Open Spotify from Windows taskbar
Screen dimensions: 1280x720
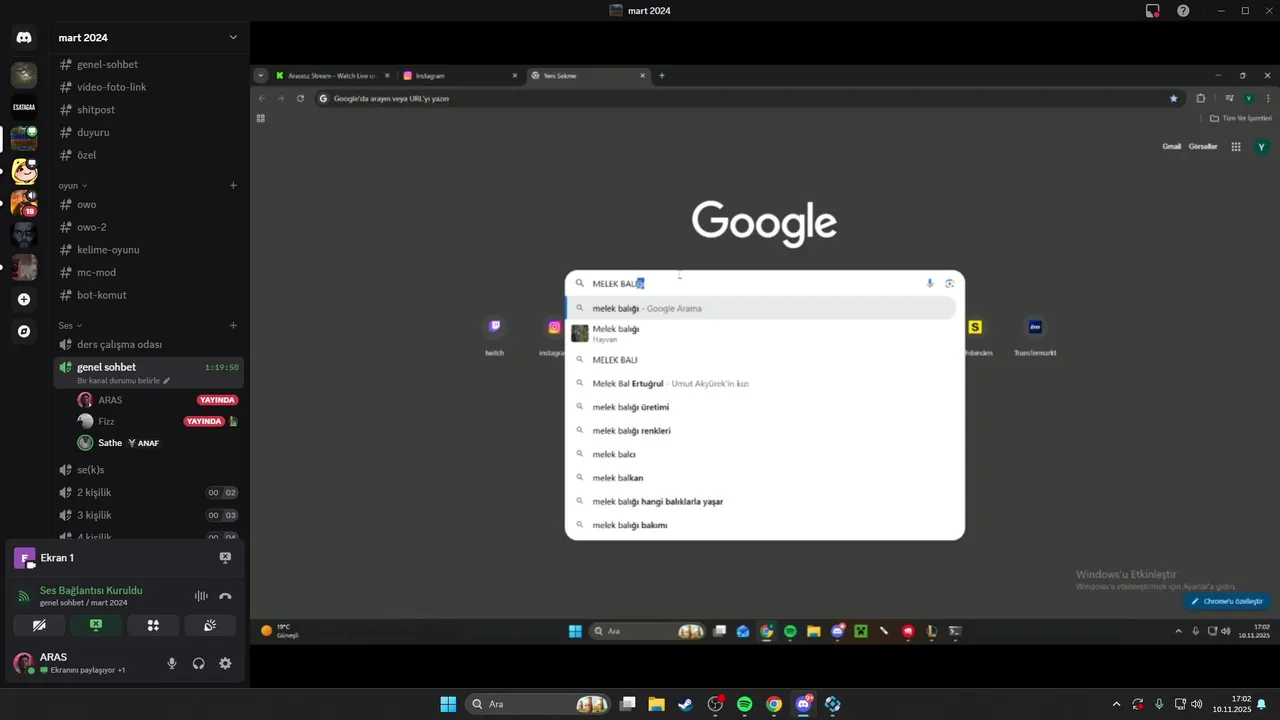[744, 704]
